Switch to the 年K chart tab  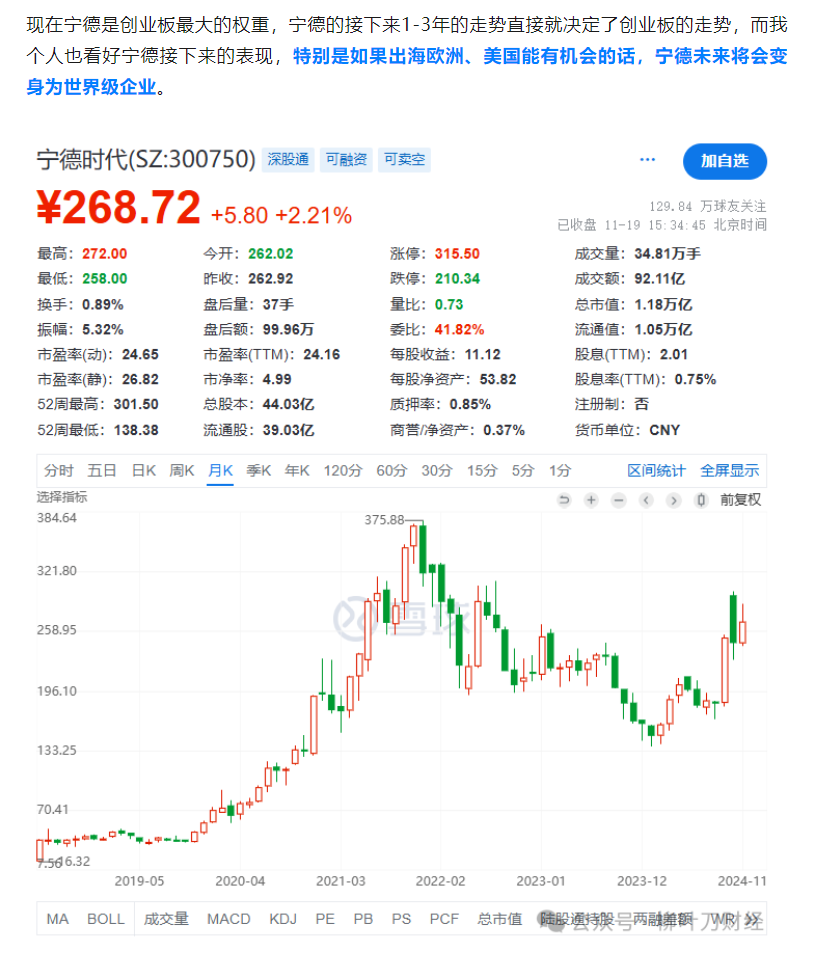pos(297,471)
